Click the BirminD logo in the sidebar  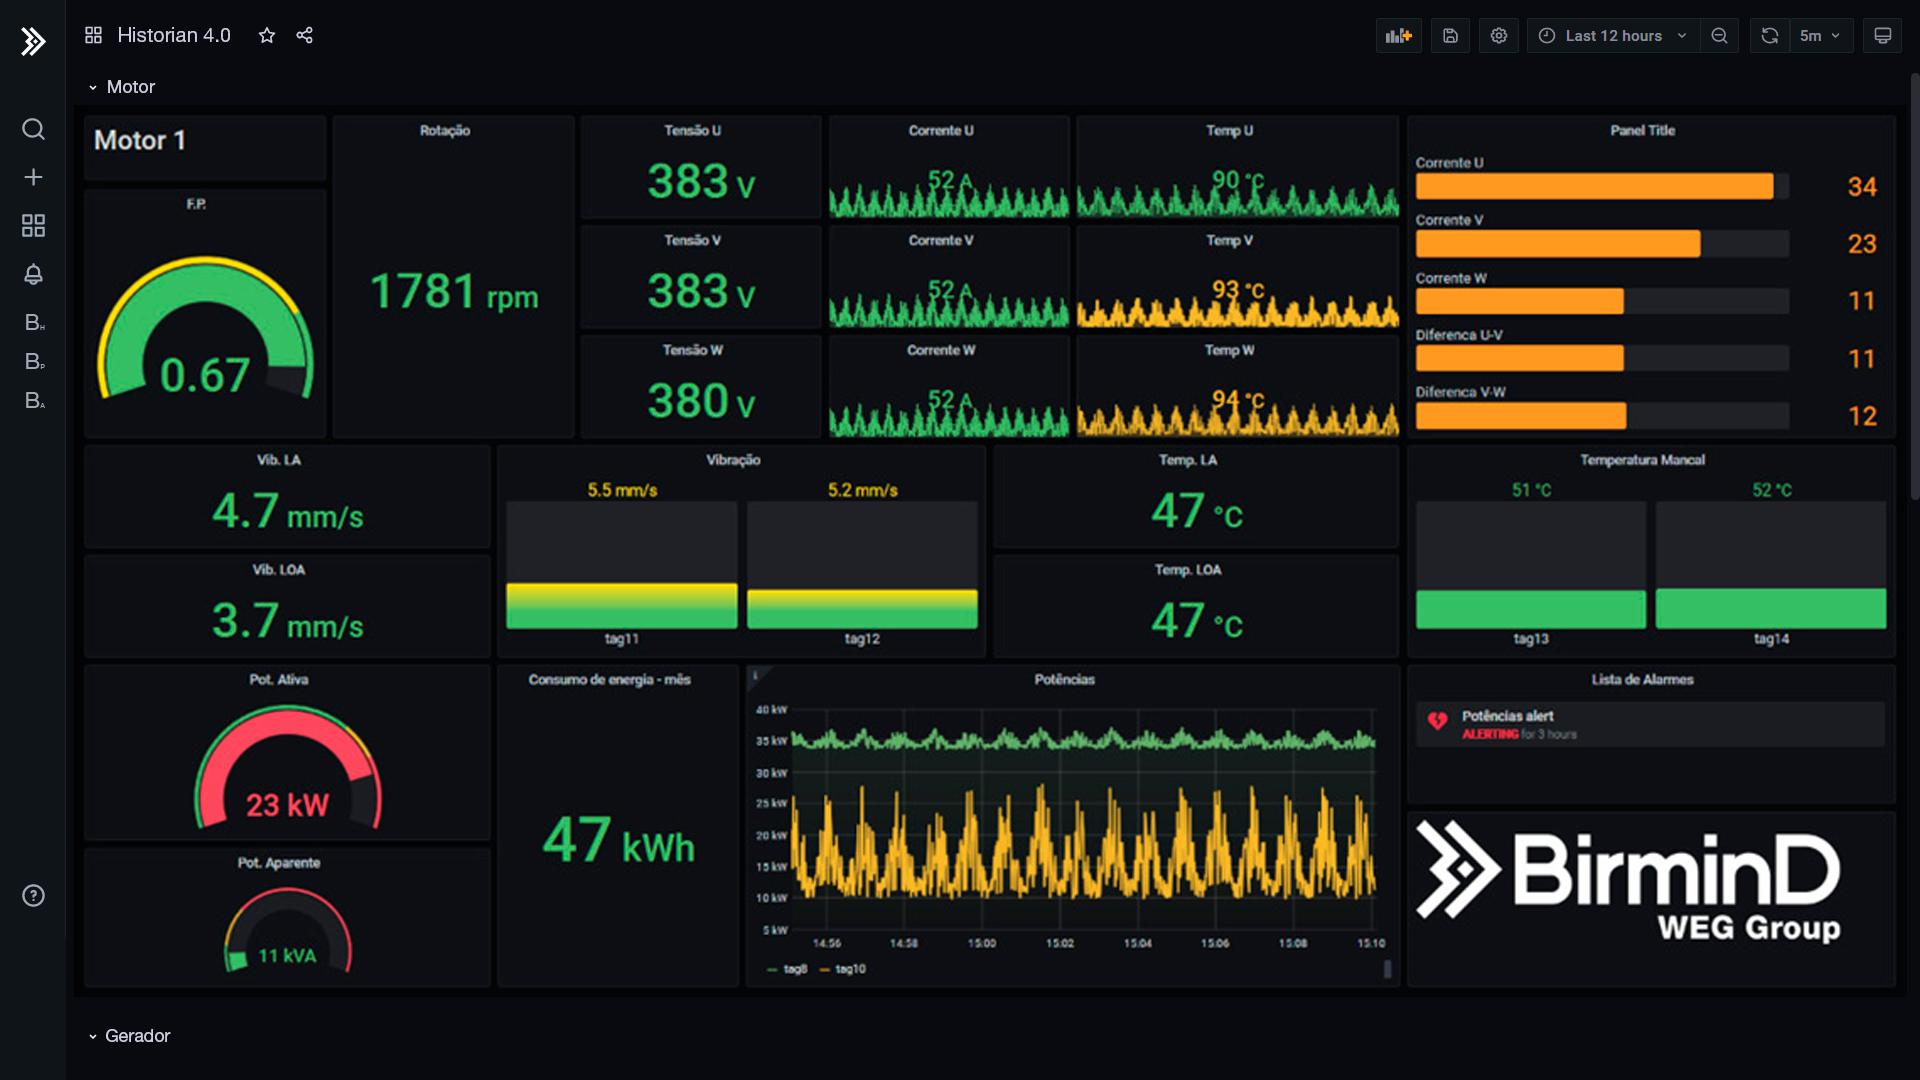pos(33,41)
